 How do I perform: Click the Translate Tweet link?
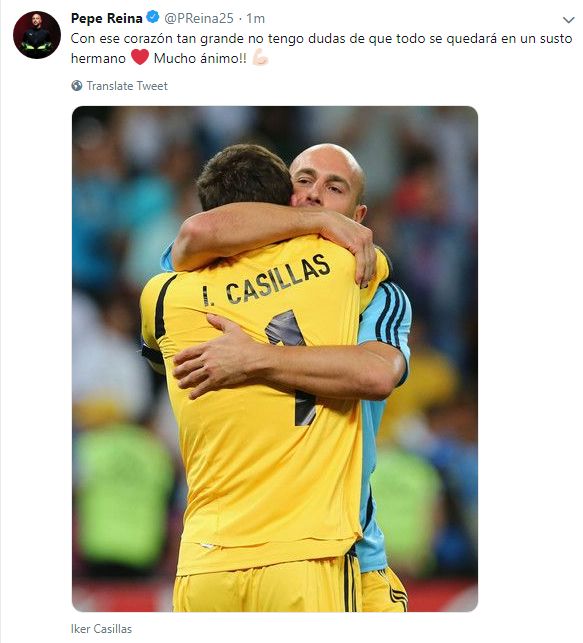pyautogui.click(x=127, y=86)
